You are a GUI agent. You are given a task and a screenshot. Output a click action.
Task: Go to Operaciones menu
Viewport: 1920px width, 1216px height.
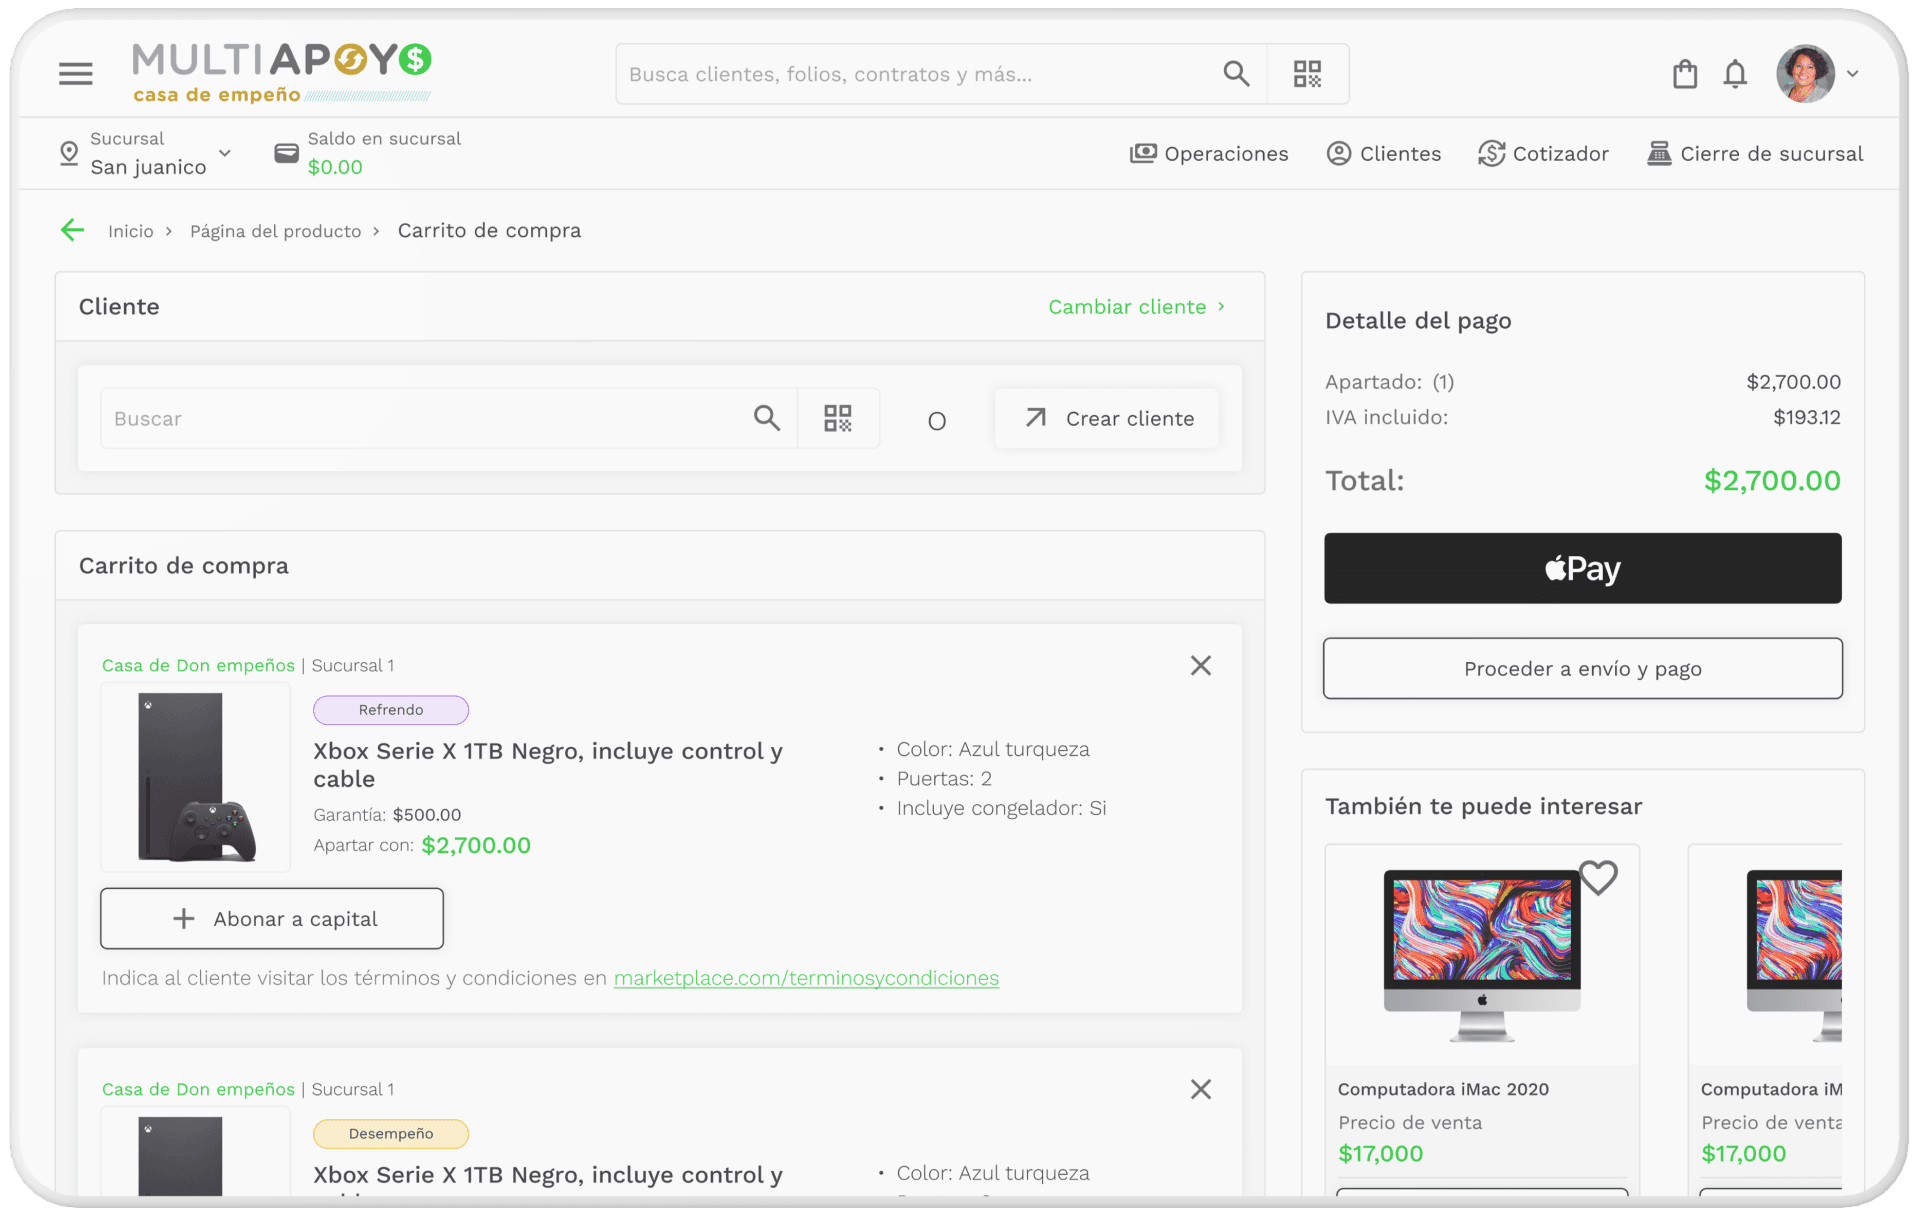coord(1209,154)
